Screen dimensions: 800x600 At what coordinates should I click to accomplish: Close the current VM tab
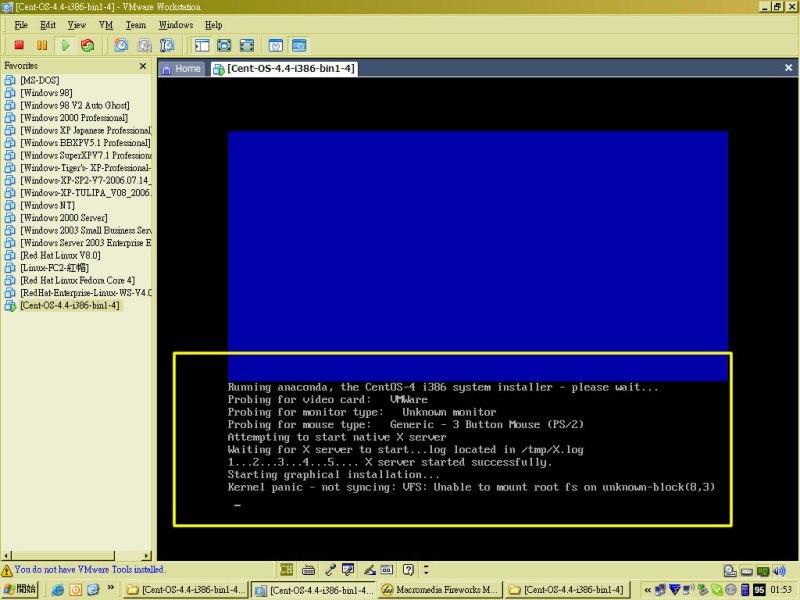click(x=788, y=67)
